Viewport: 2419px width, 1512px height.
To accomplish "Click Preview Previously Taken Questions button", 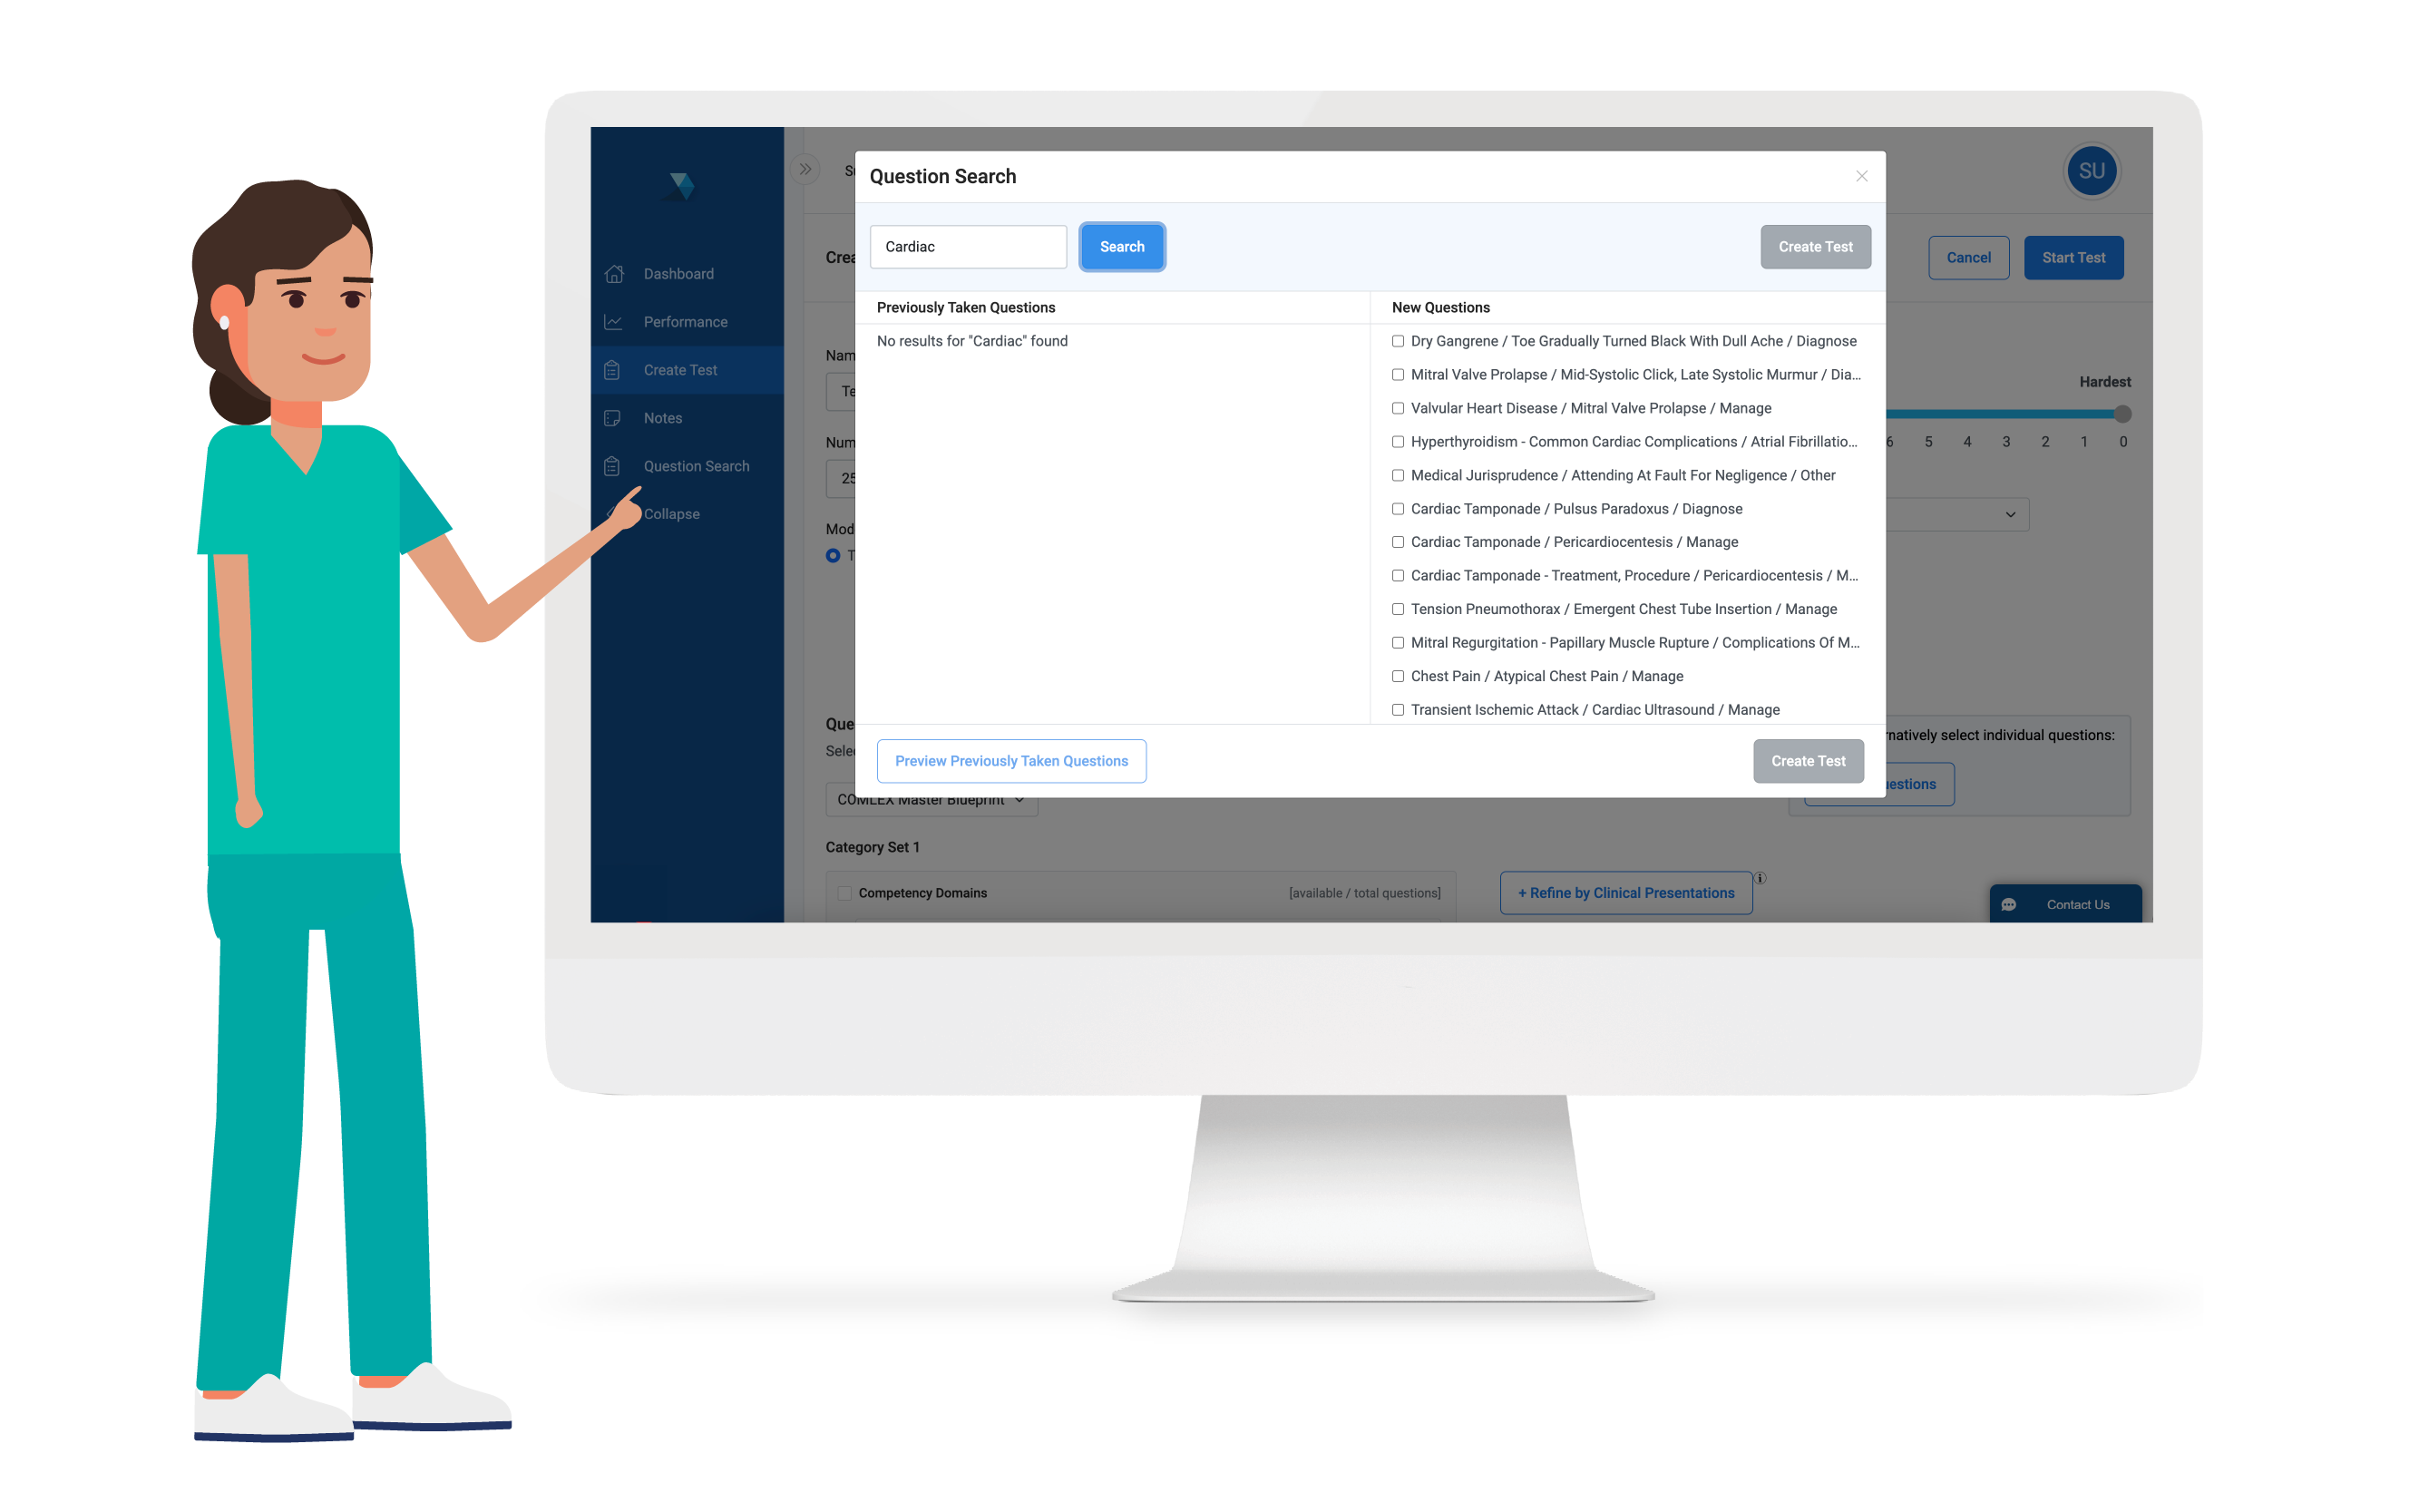I will pos(1010,759).
